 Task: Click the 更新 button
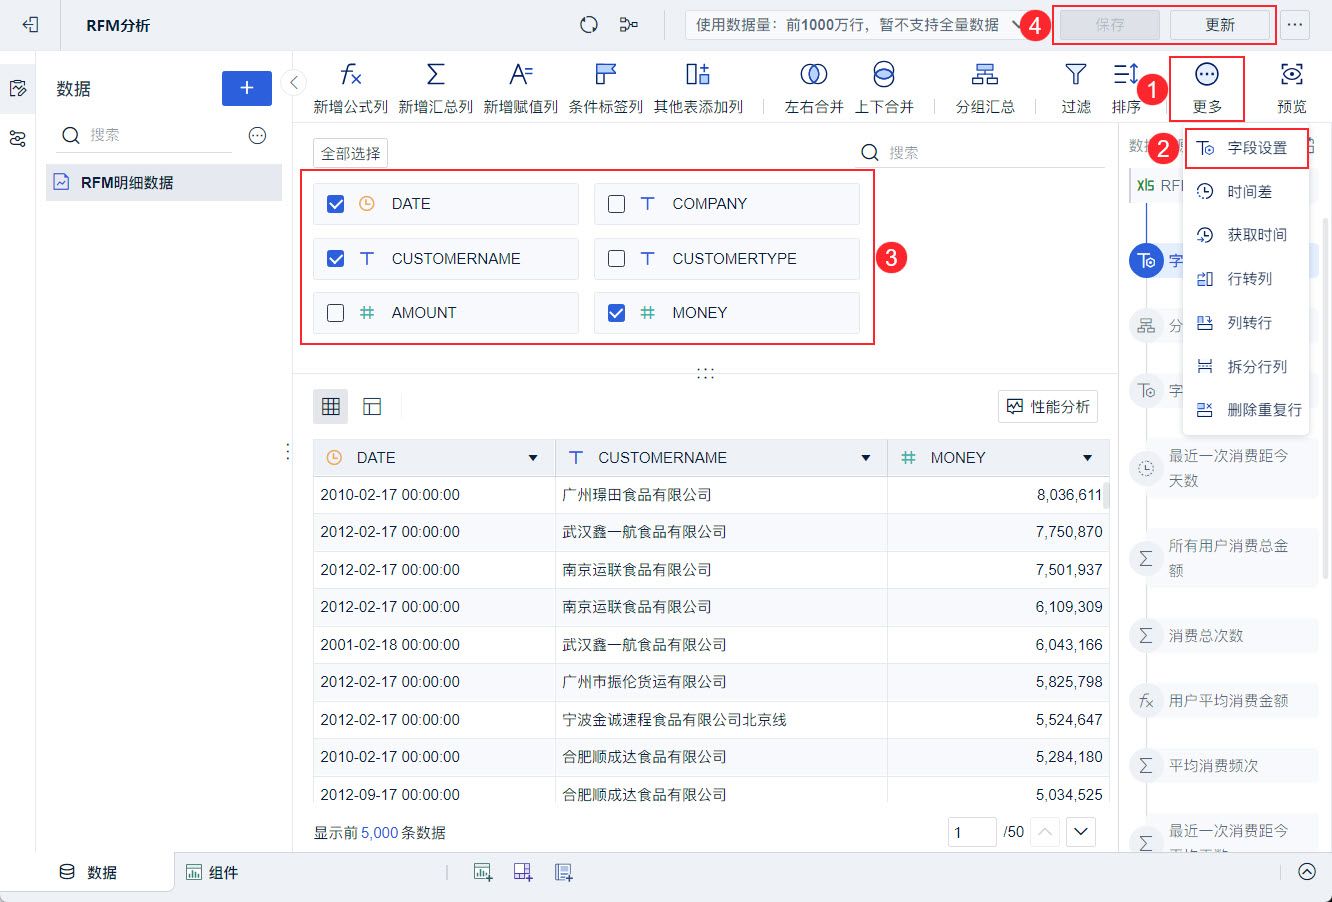1220,25
